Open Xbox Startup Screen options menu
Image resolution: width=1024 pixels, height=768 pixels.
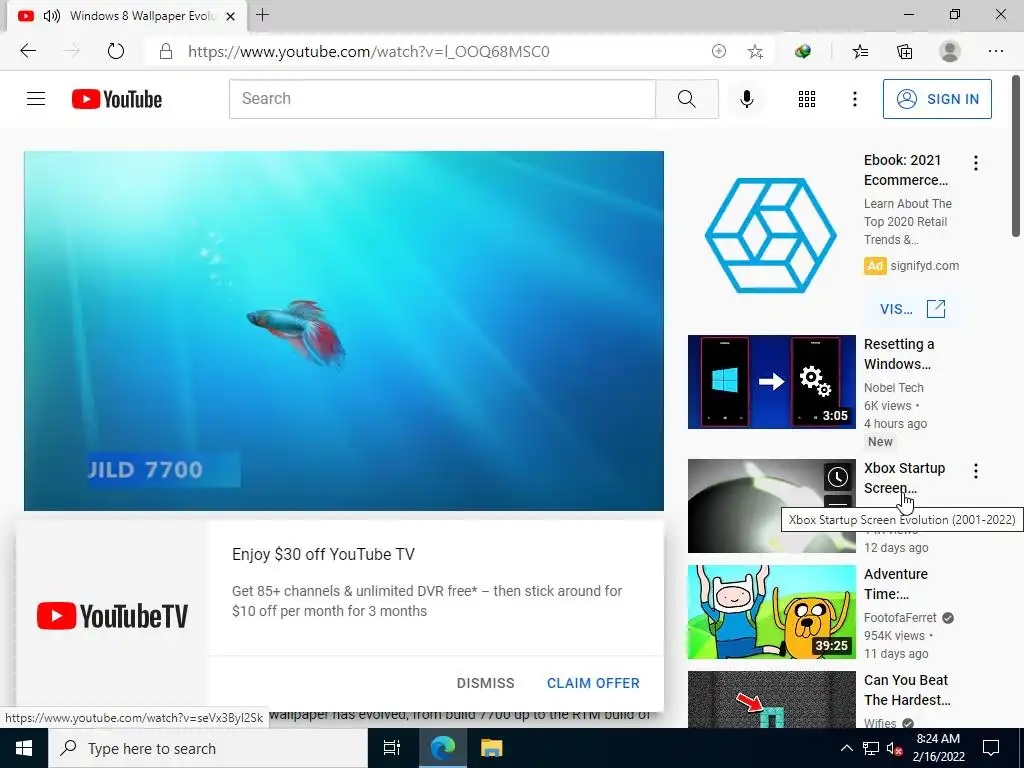click(x=976, y=471)
